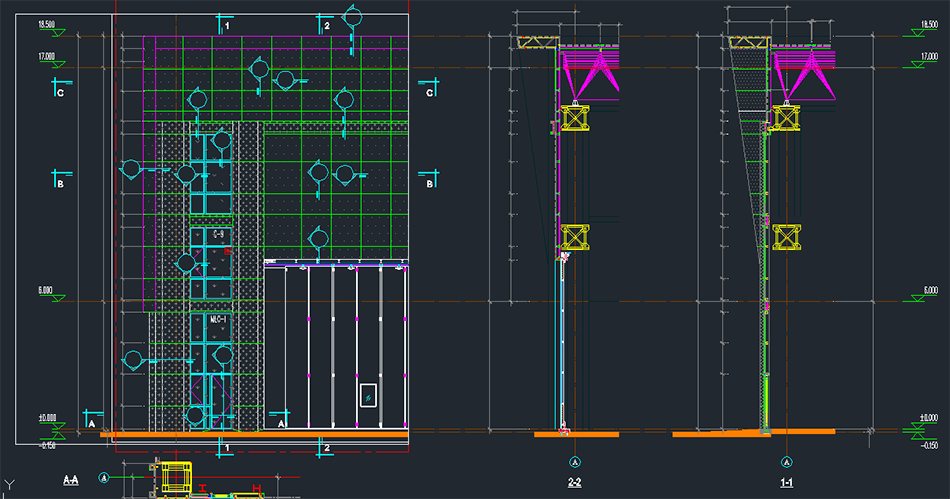Click the A-A drawing title

tap(71, 481)
